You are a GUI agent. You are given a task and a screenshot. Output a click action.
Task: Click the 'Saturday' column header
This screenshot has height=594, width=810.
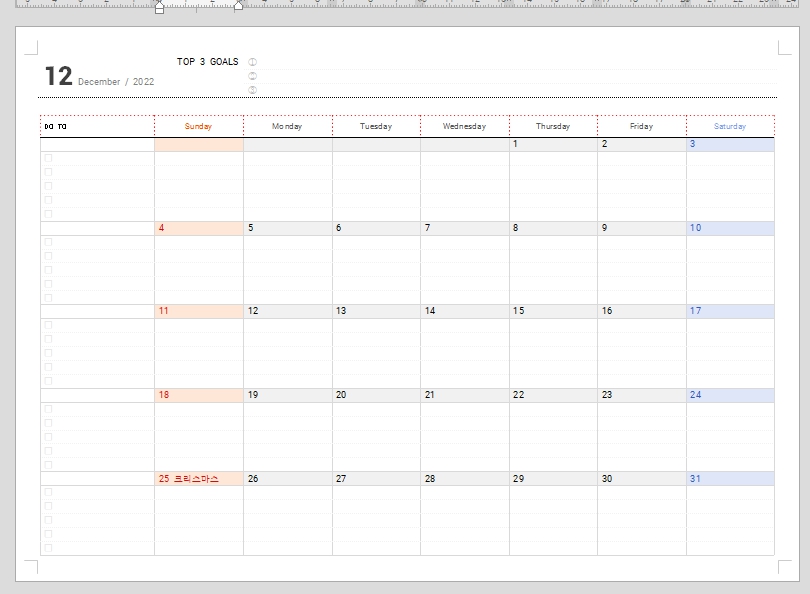[730, 126]
